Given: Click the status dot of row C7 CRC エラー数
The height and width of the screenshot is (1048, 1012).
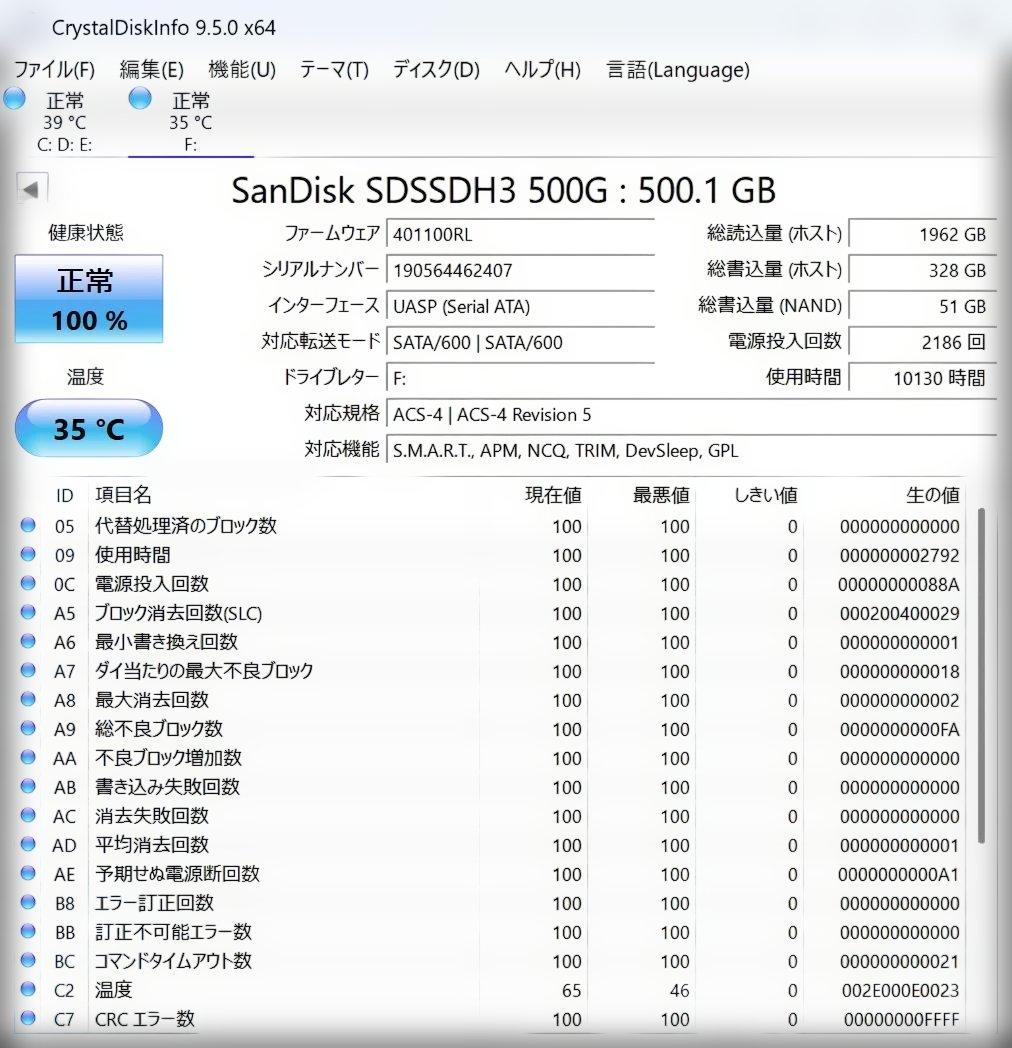Looking at the screenshot, I should coord(28,1018).
